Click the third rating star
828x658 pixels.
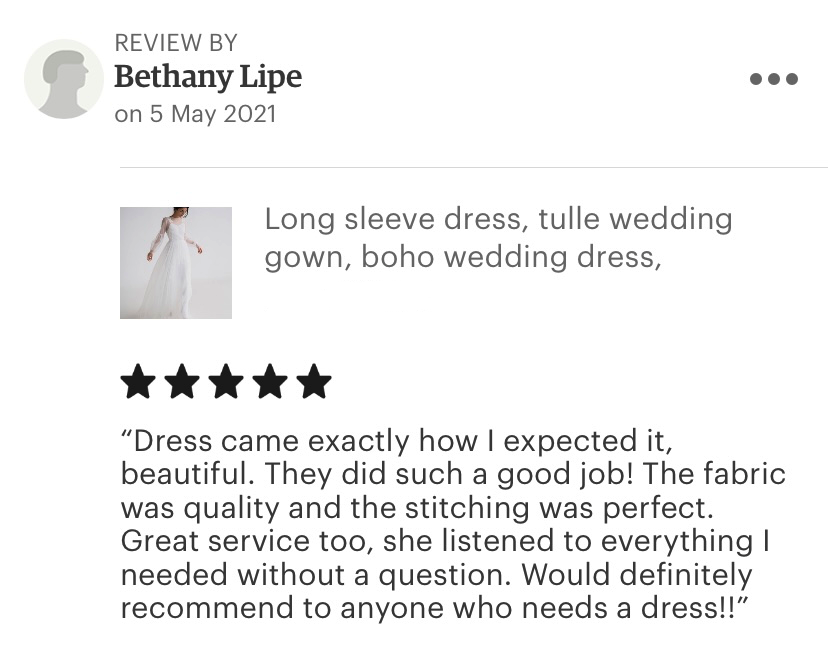click(x=226, y=381)
